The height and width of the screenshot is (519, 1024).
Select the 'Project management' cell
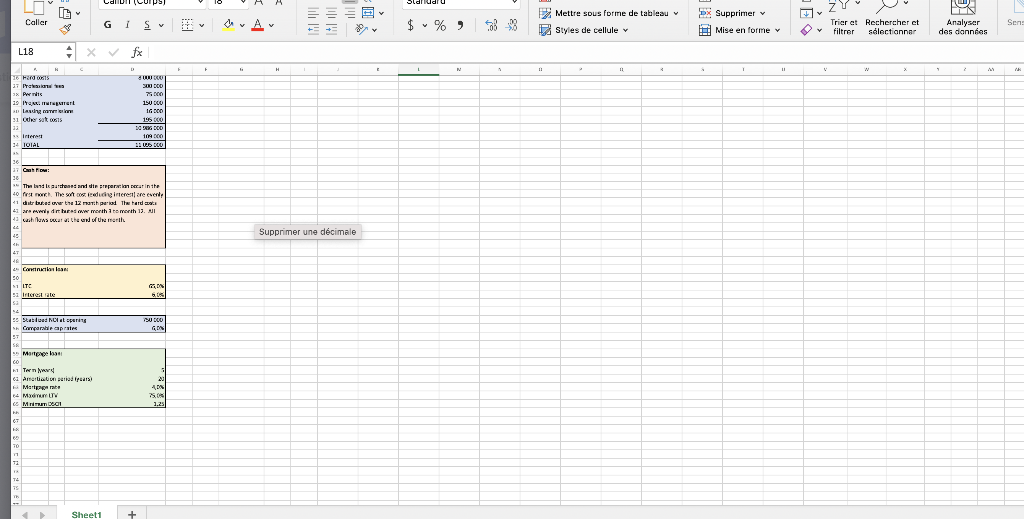(49, 103)
